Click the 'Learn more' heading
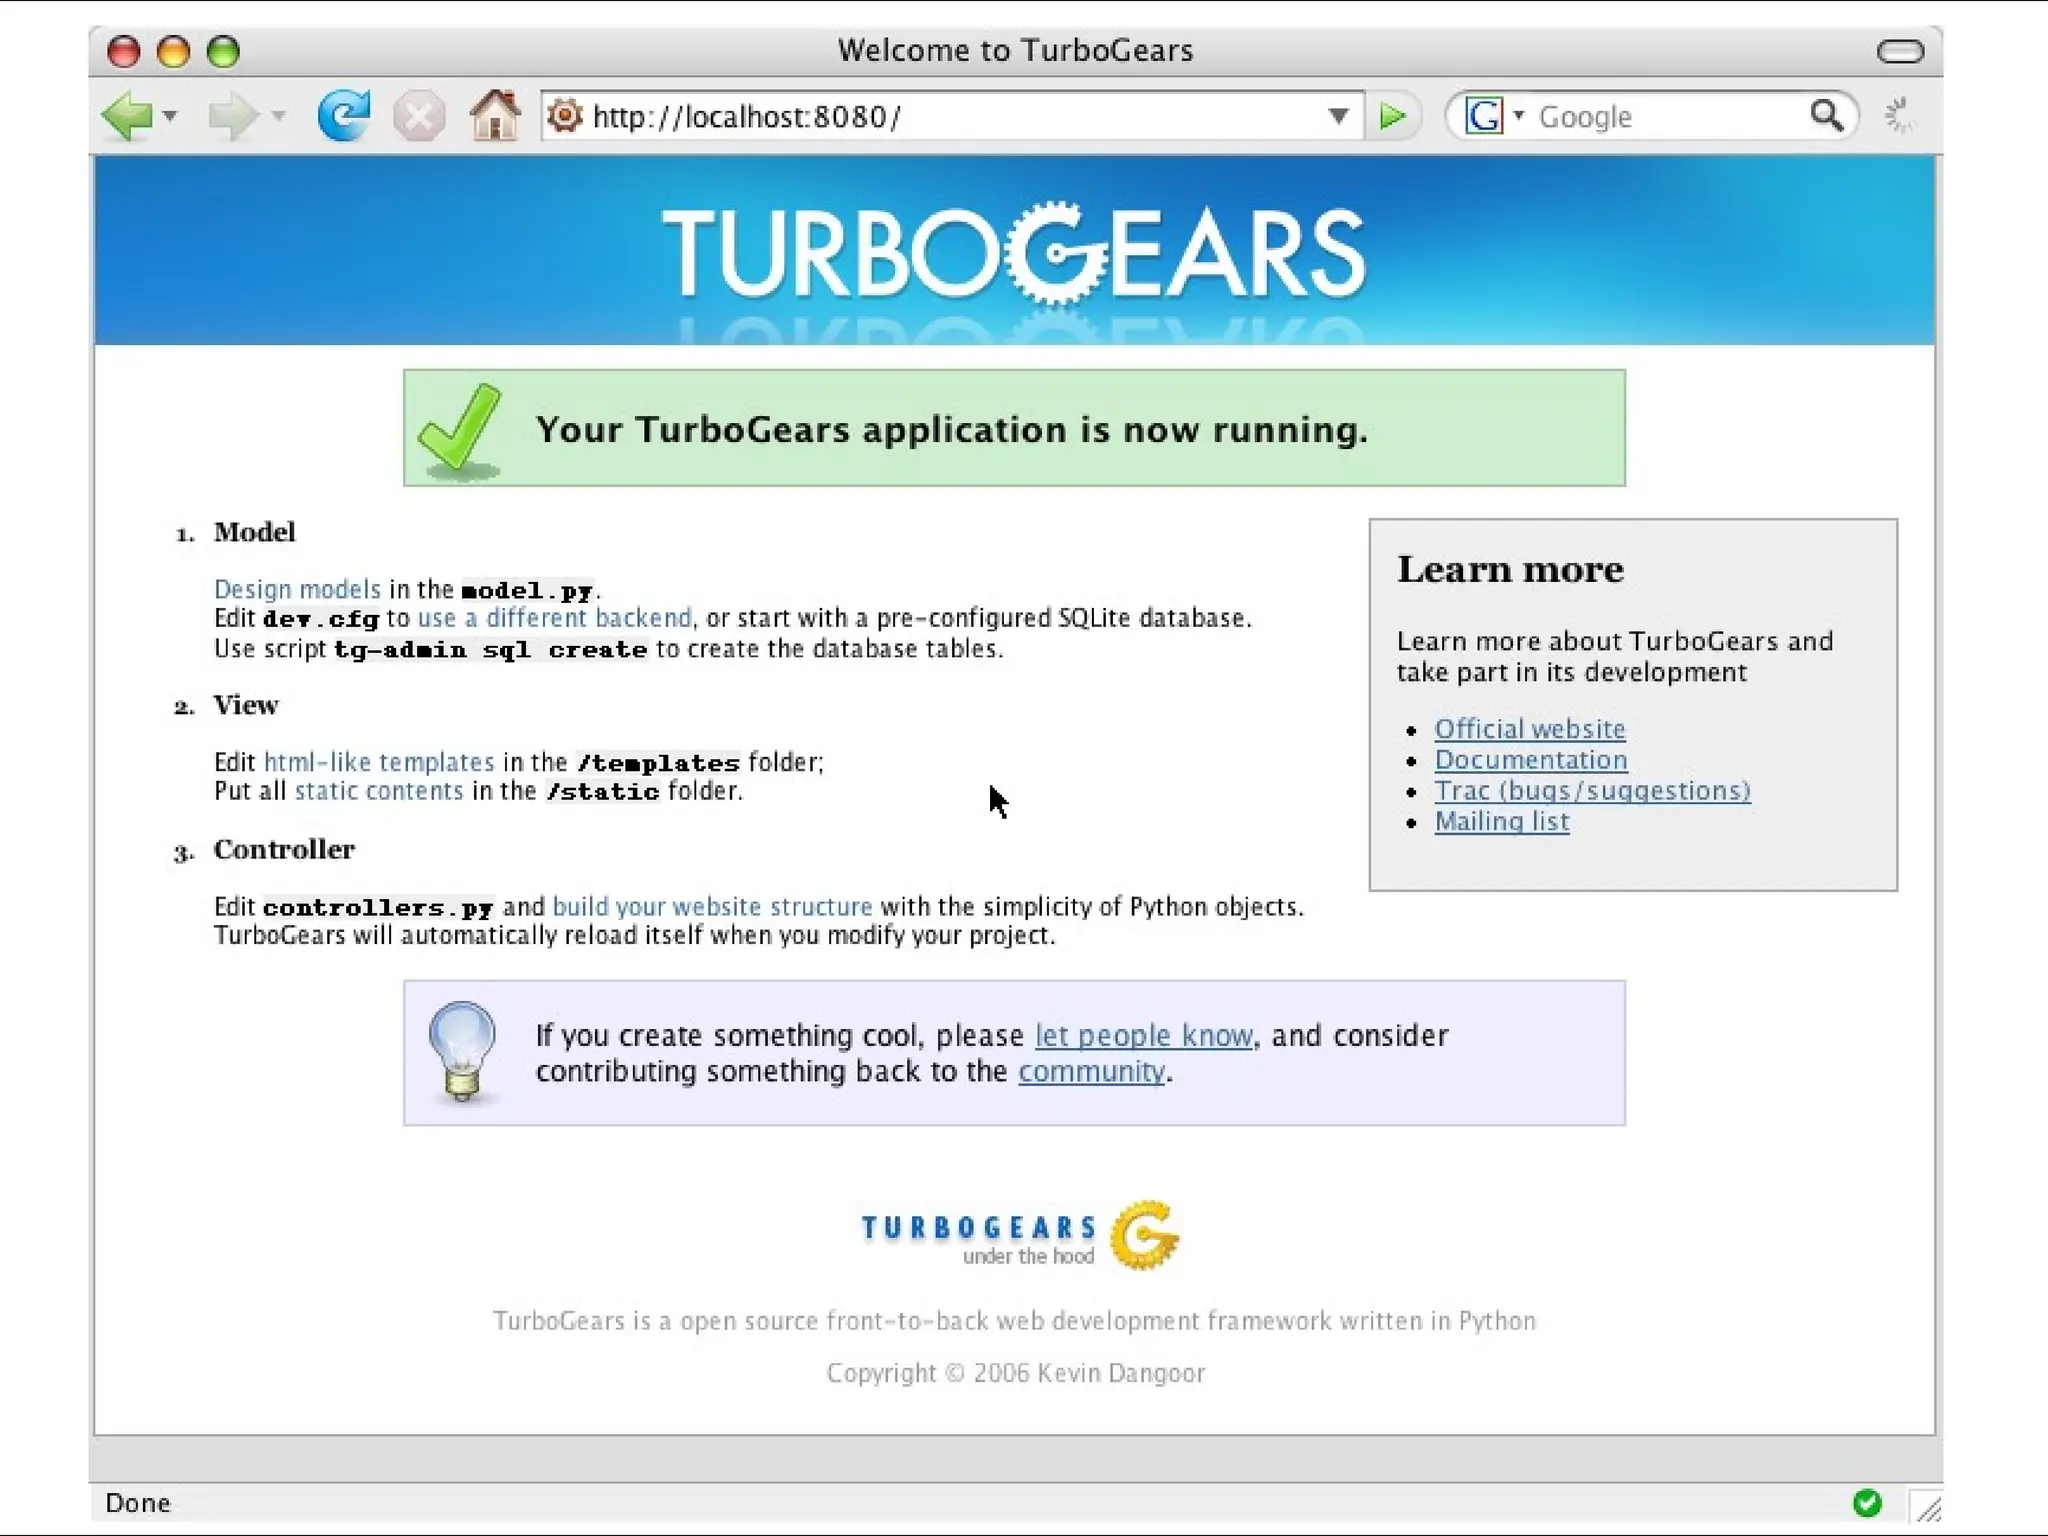The height and width of the screenshot is (1536, 2048). pyautogui.click(x=1510, y=569)
